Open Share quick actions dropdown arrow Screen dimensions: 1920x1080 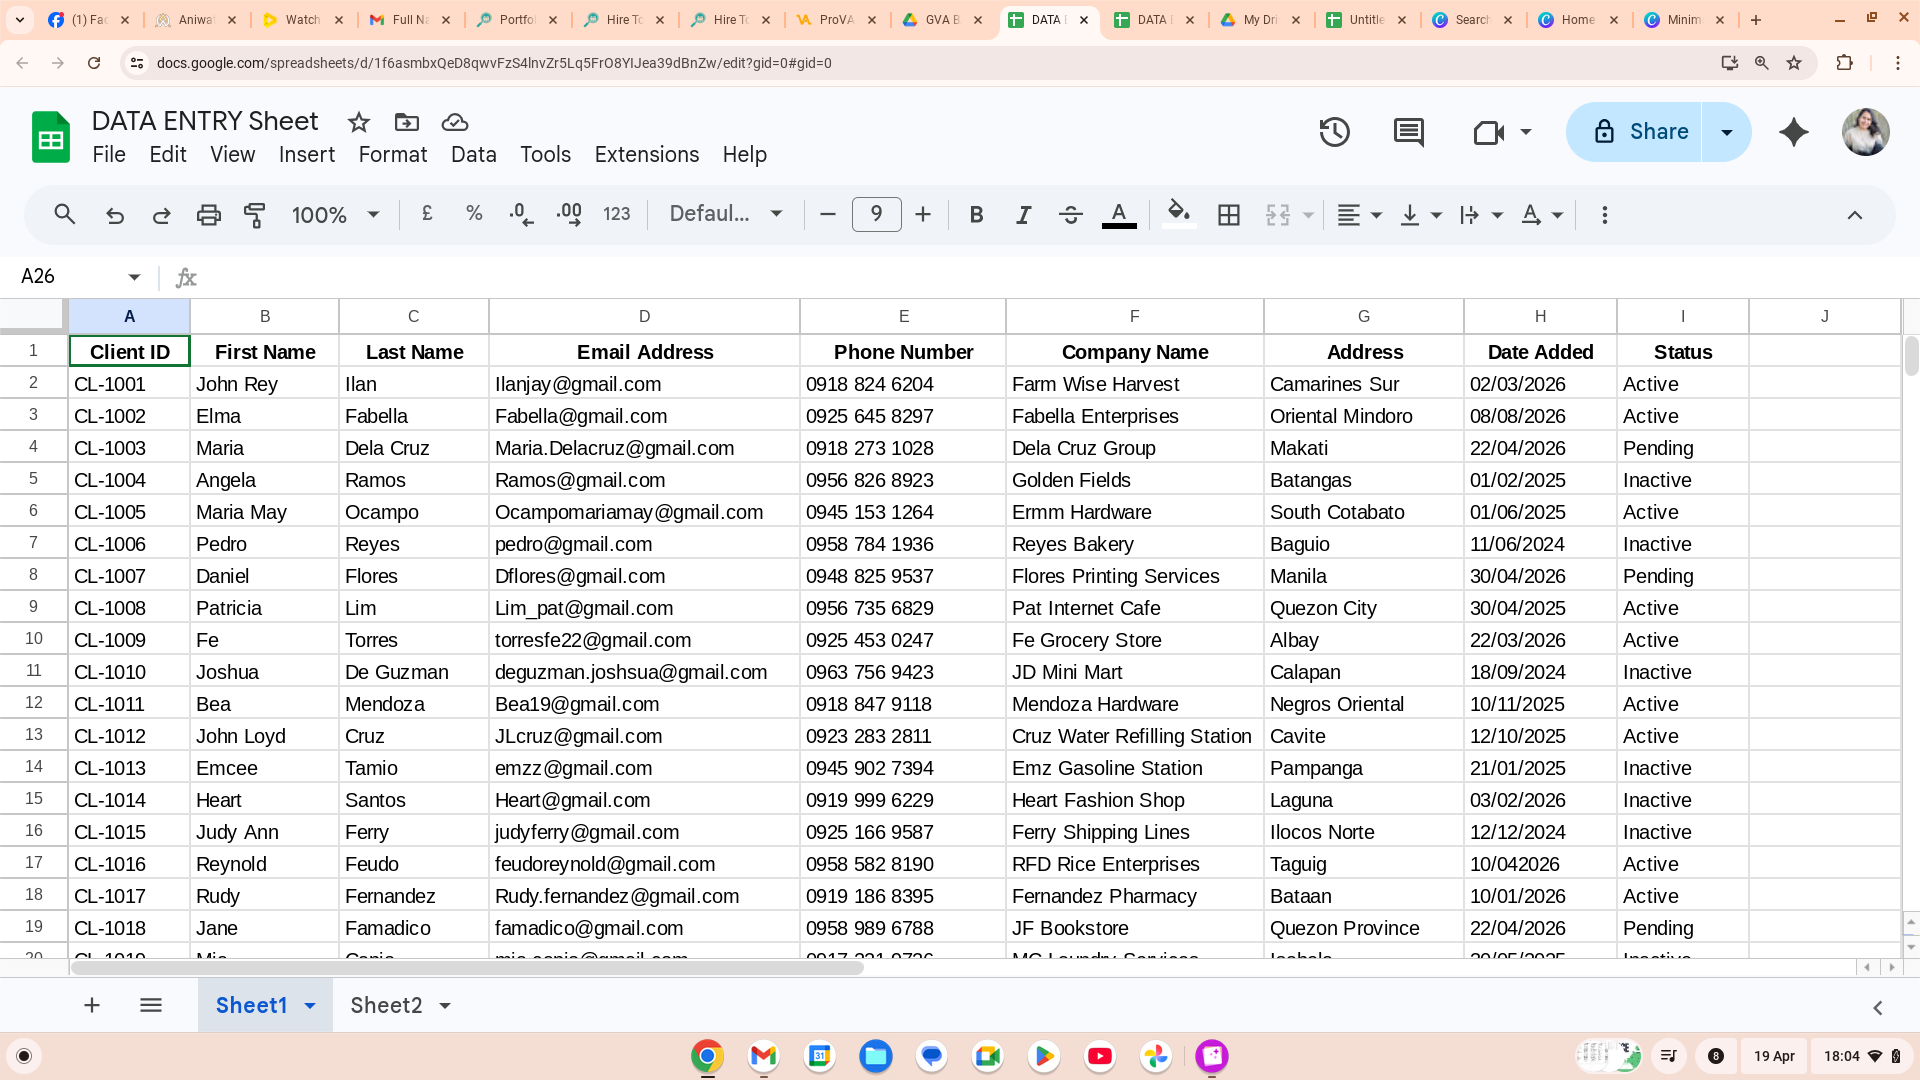[x=1727, y=132]
